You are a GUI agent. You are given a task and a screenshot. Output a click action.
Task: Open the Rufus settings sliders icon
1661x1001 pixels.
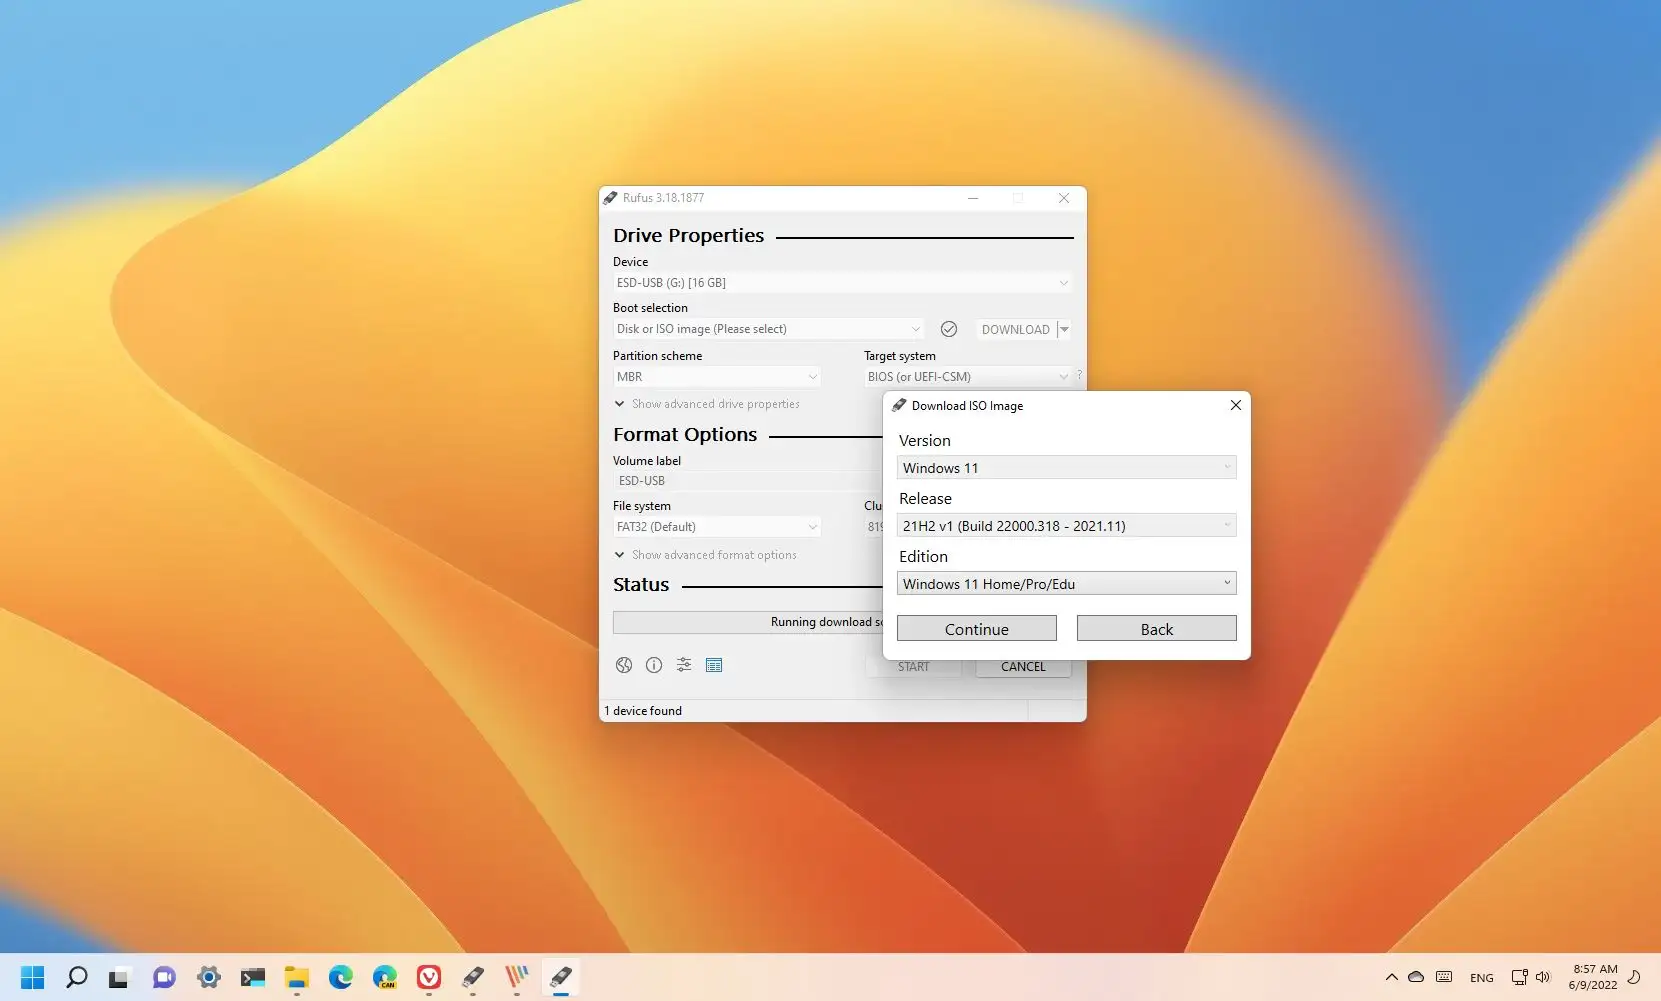pos(684,665)
